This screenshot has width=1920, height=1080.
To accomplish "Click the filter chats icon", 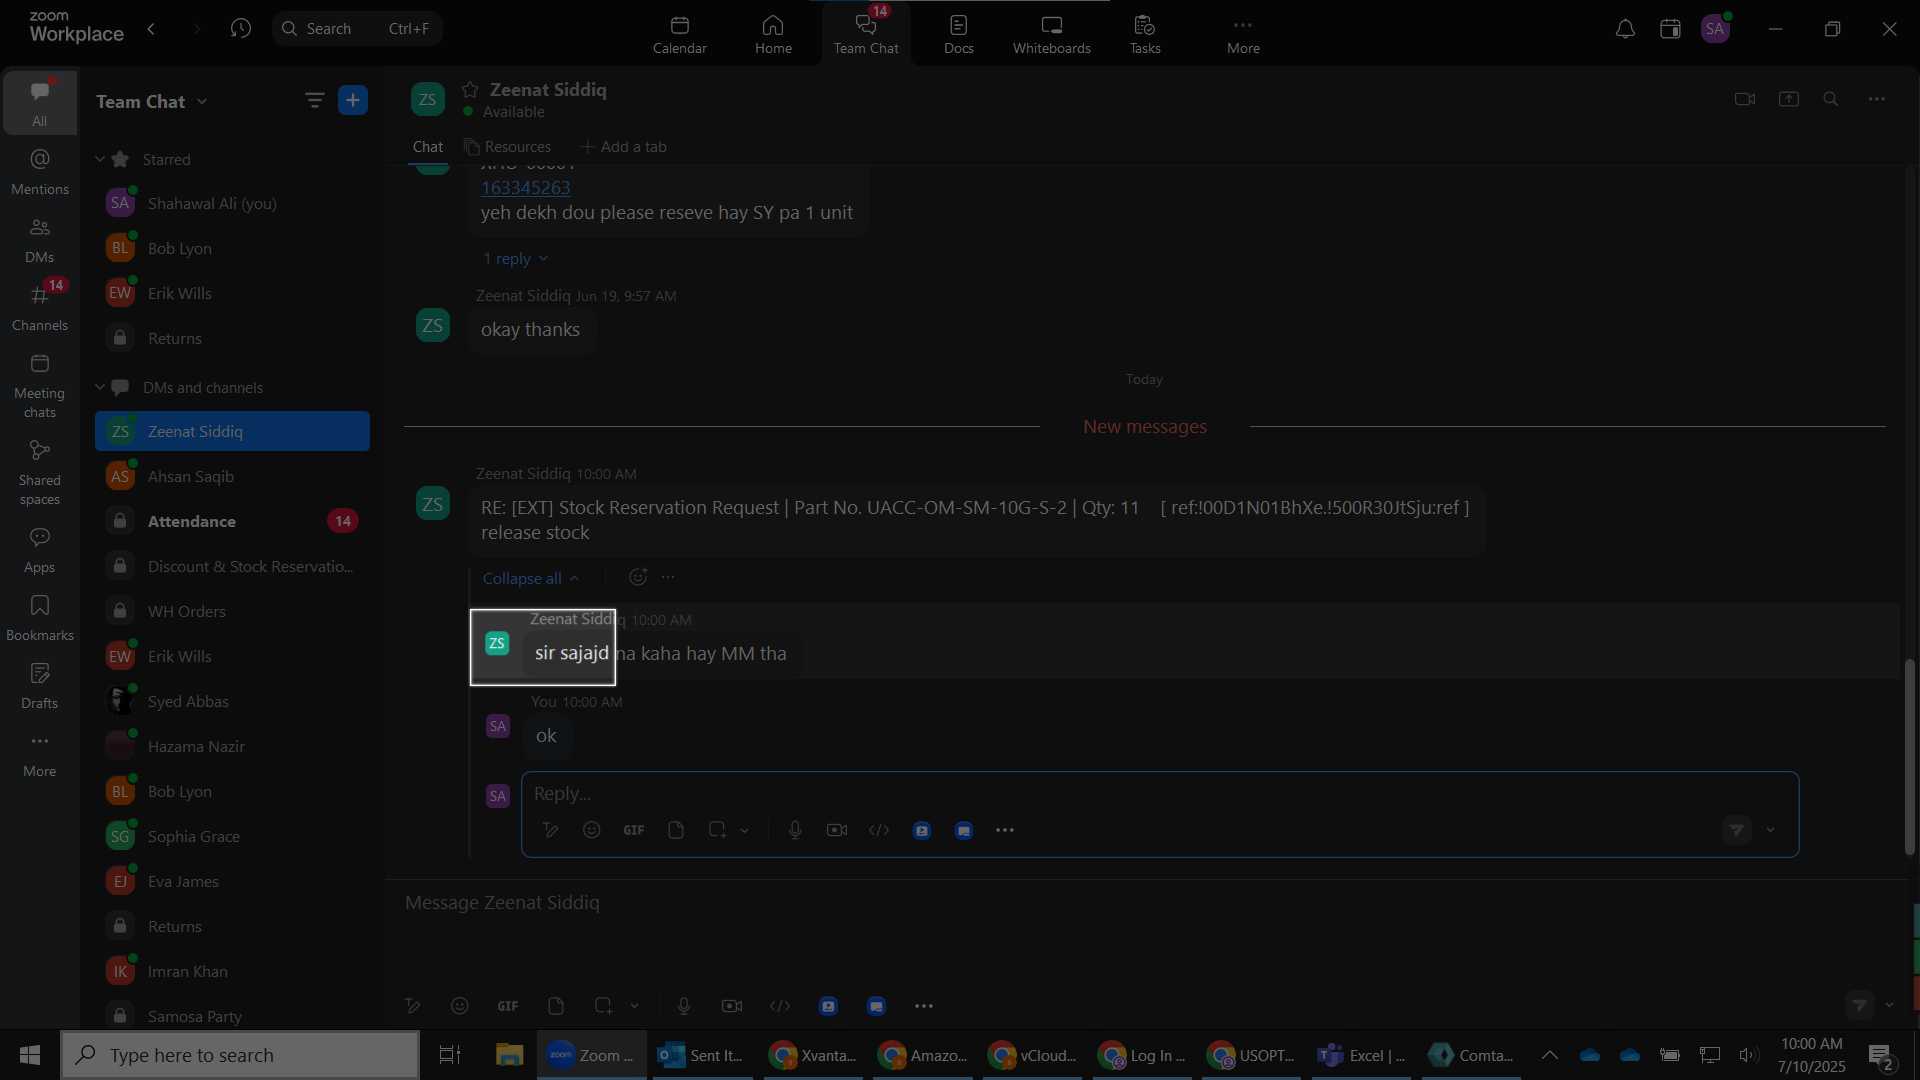I will [314, 100].
